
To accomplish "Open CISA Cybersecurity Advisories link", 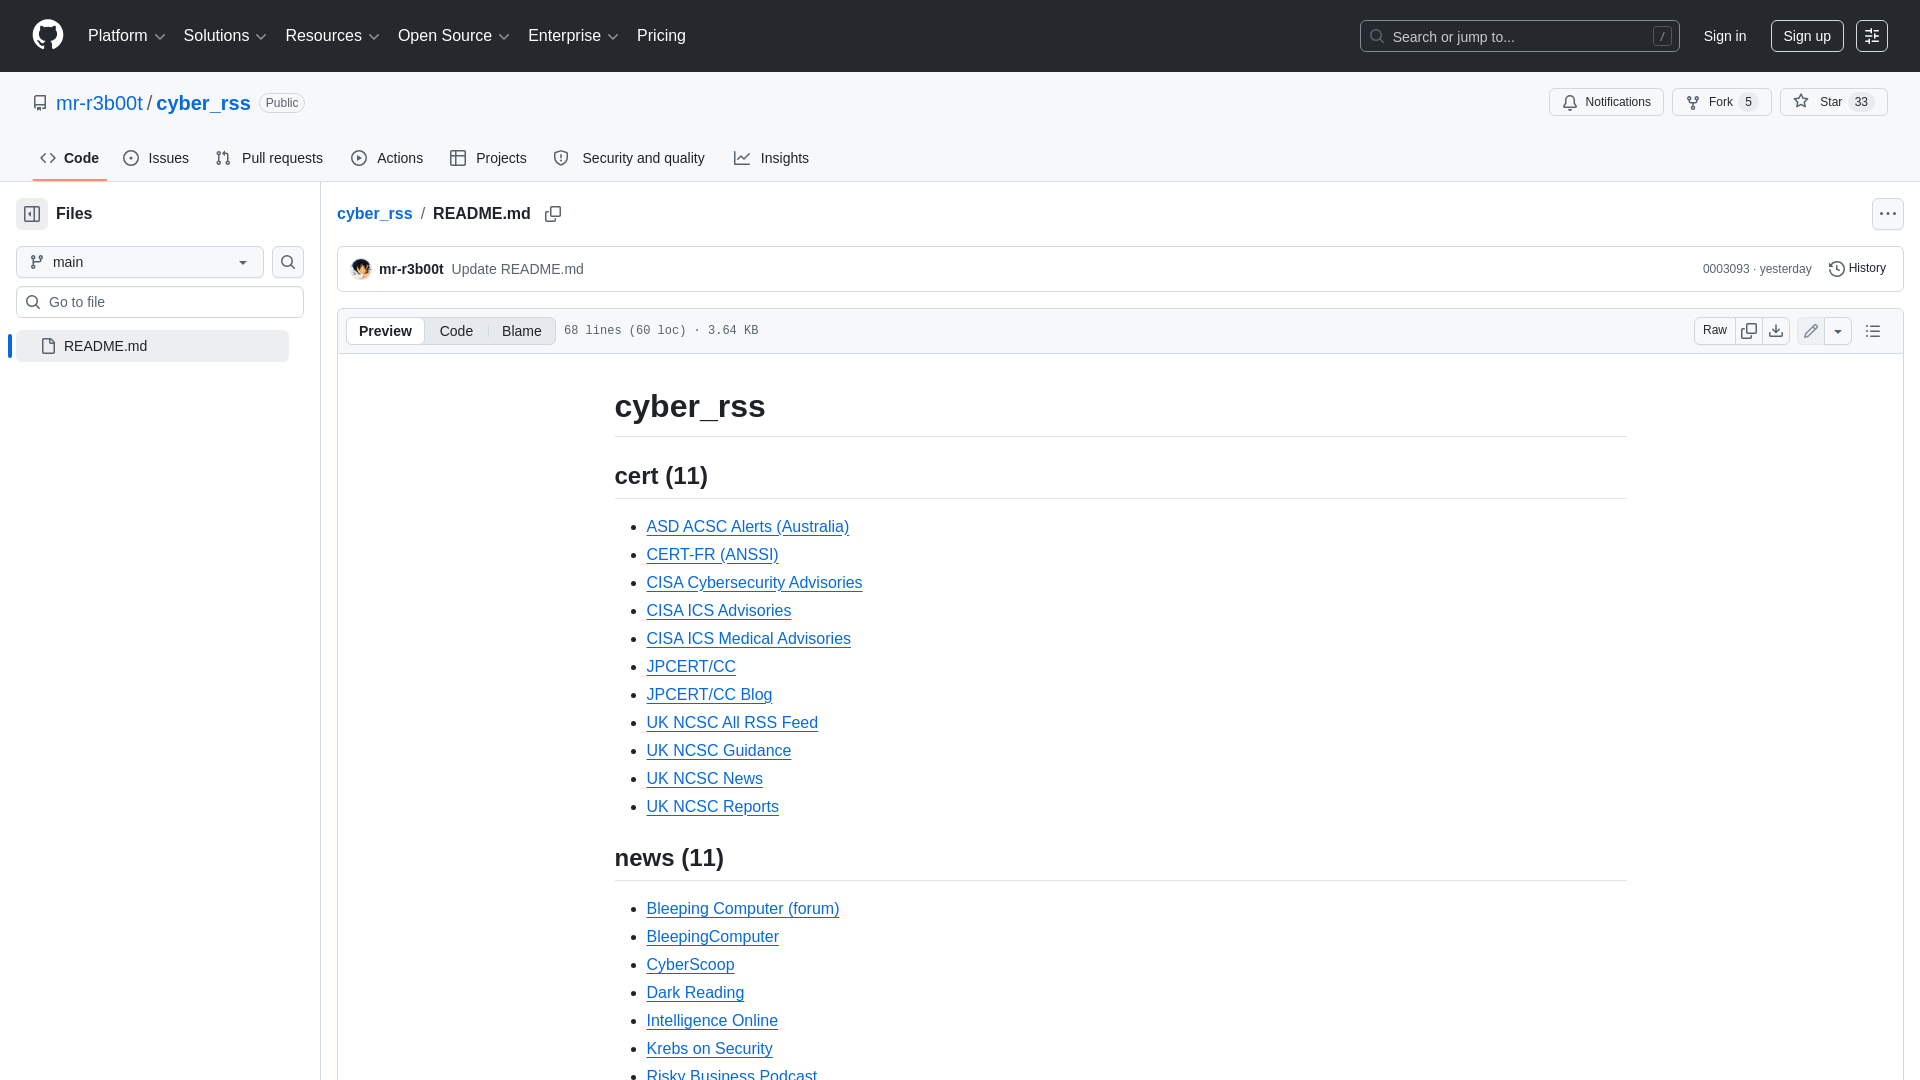I will click(x=754, y=583).
